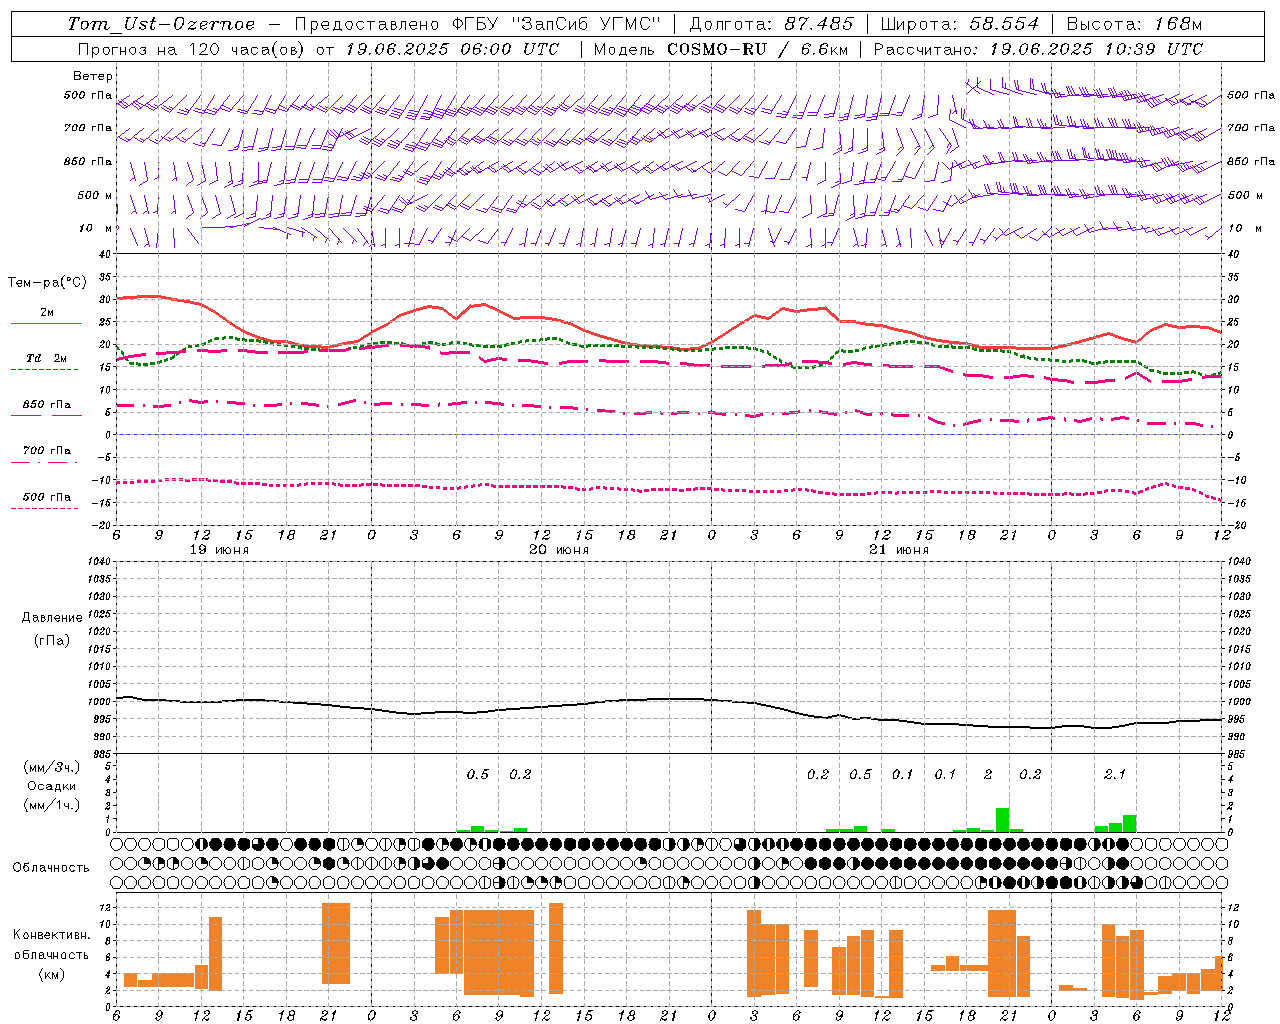Select the 'Долгота: 87.485' header value

point(772,24)
